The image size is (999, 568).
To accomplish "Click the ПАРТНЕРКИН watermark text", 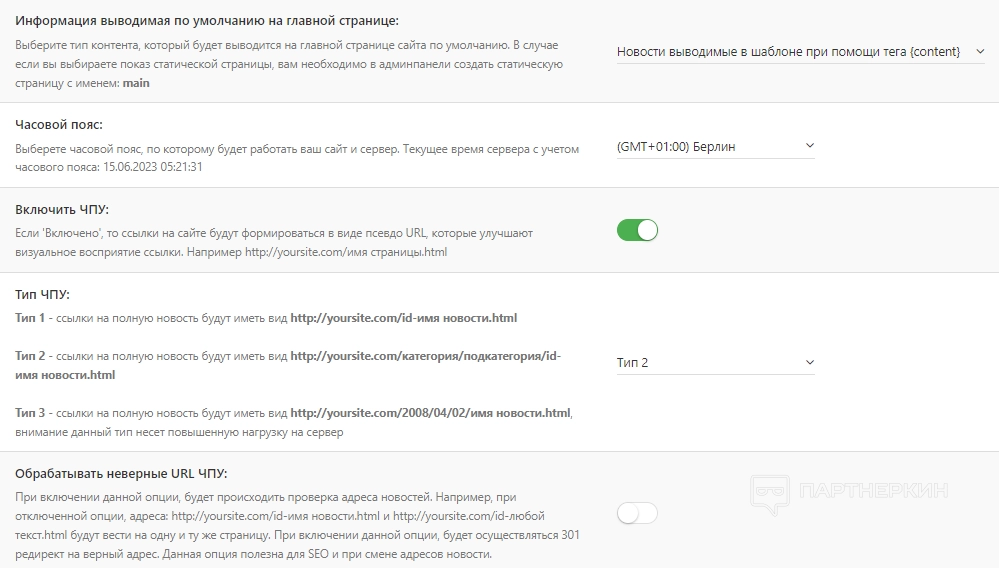I will click(872, 491).
